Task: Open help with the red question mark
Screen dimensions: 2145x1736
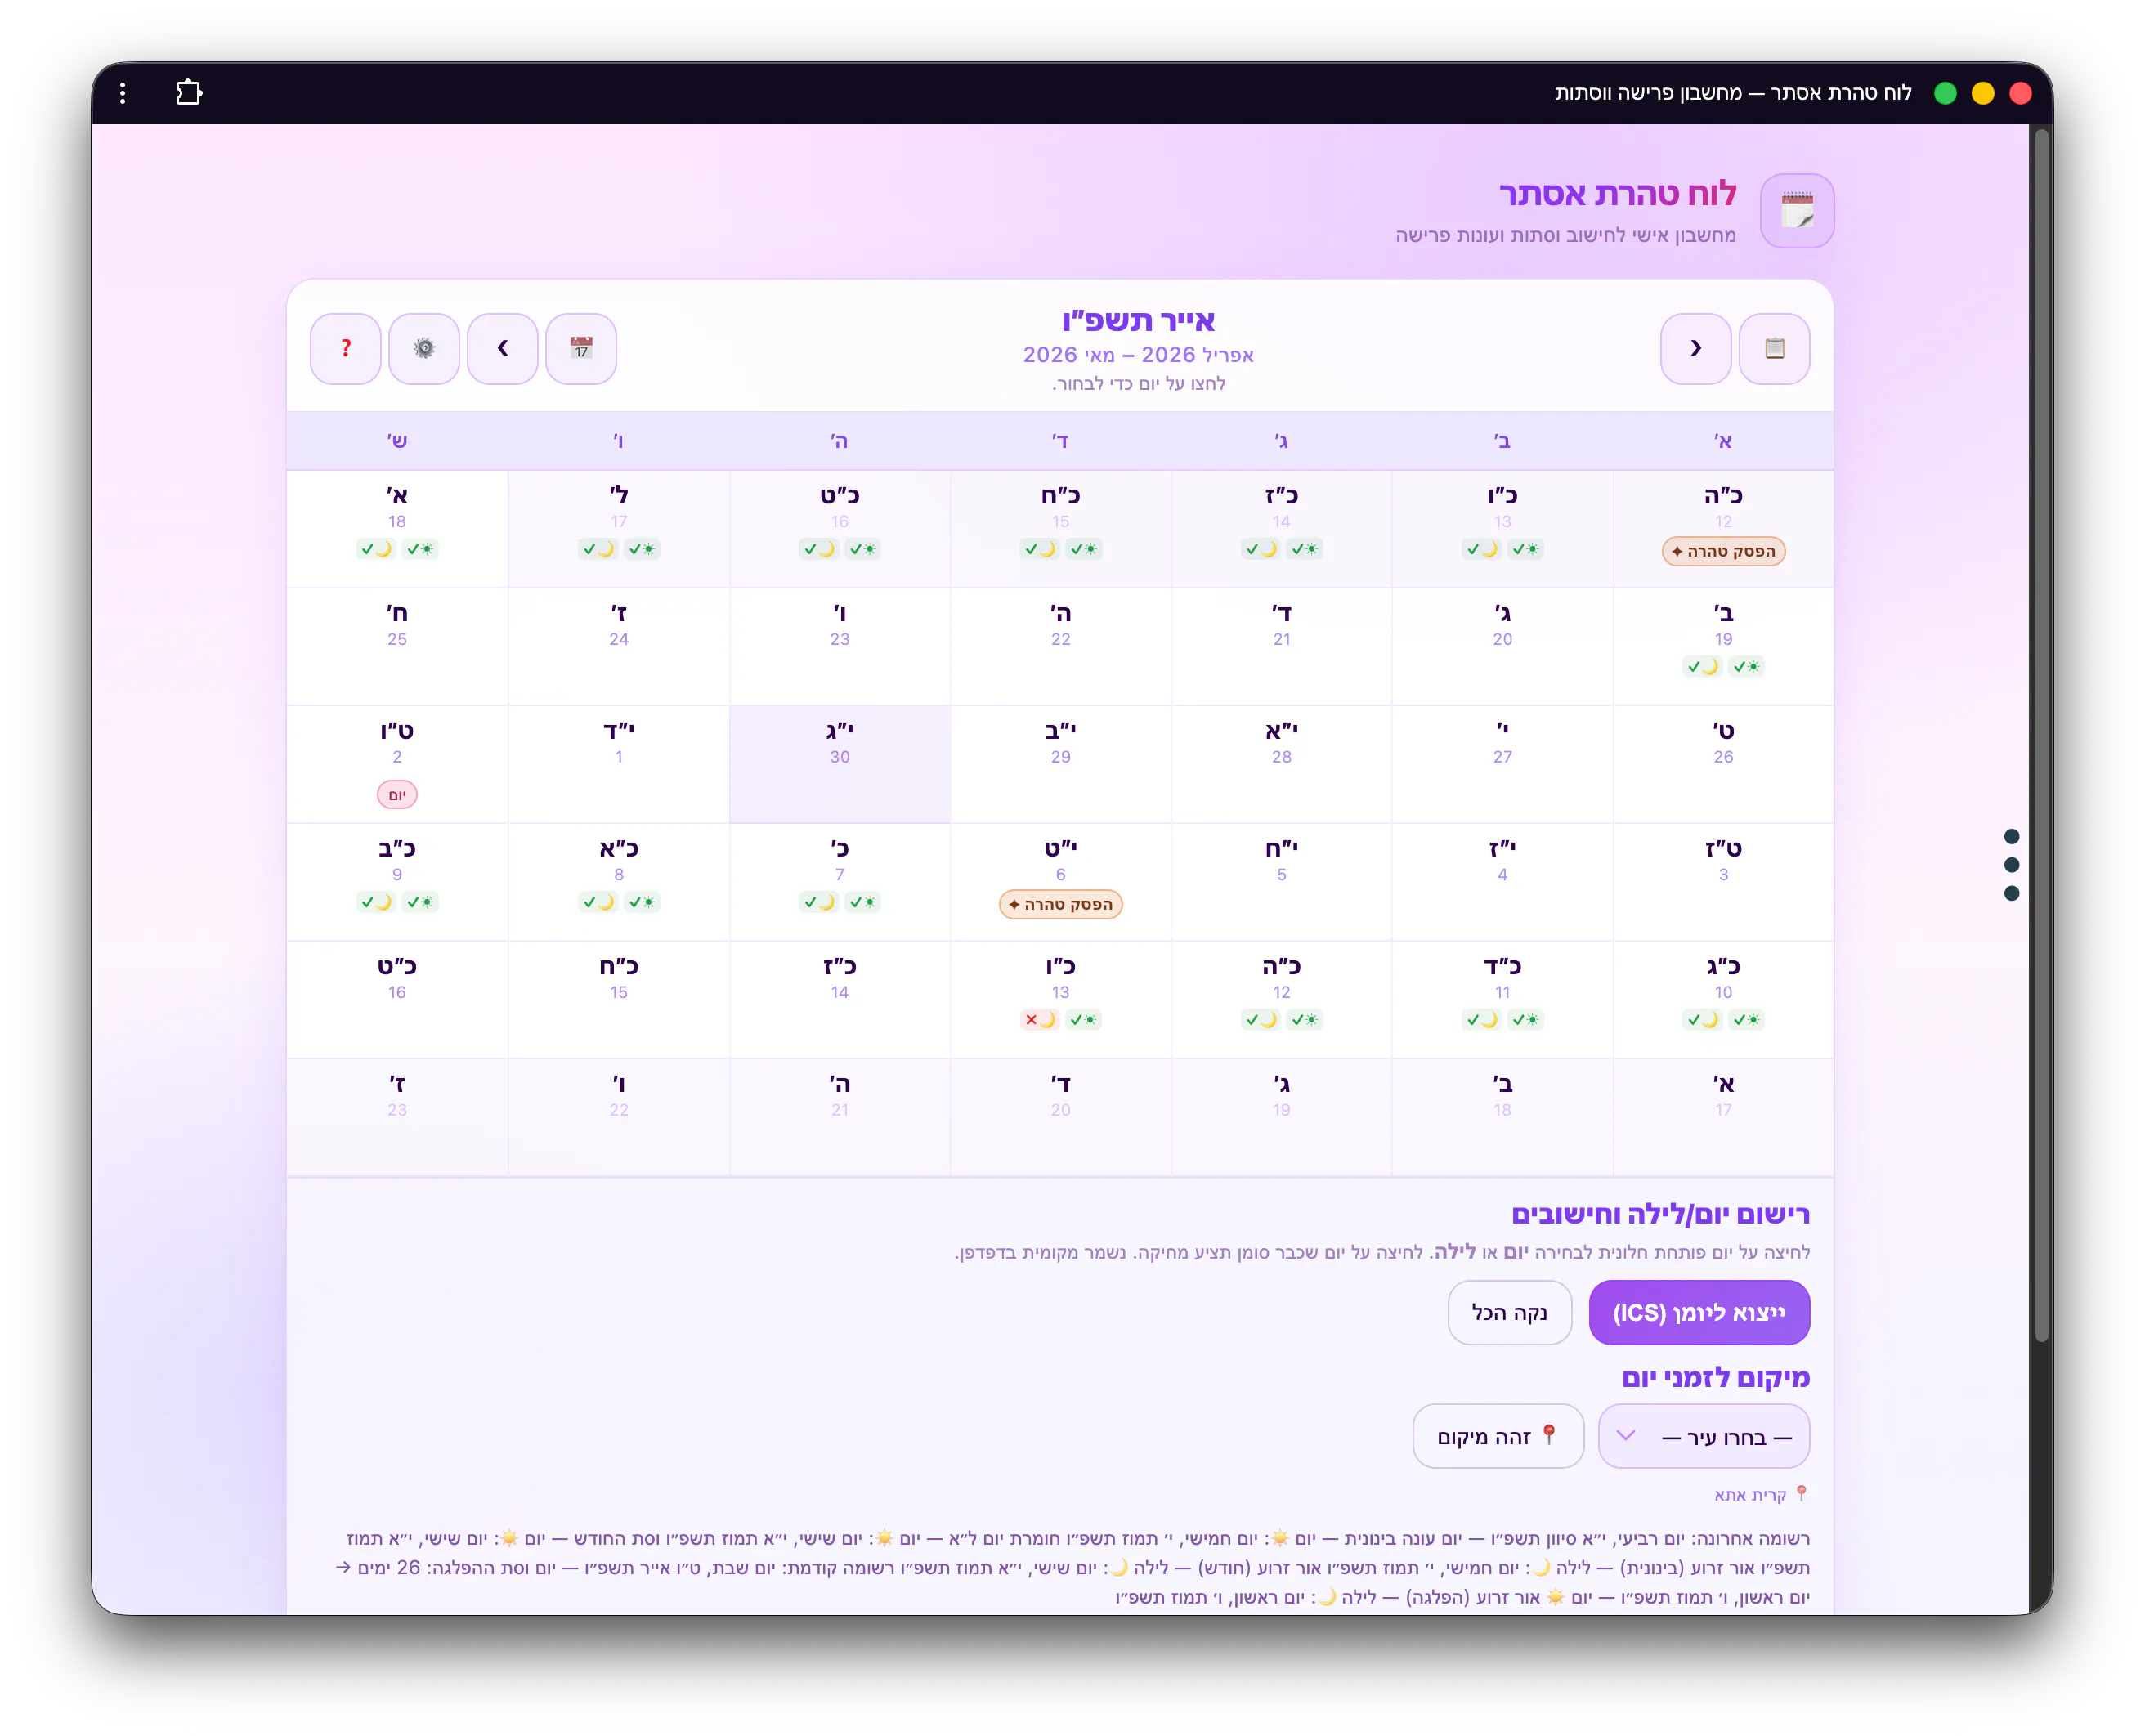Action: (x=346, y=348)
